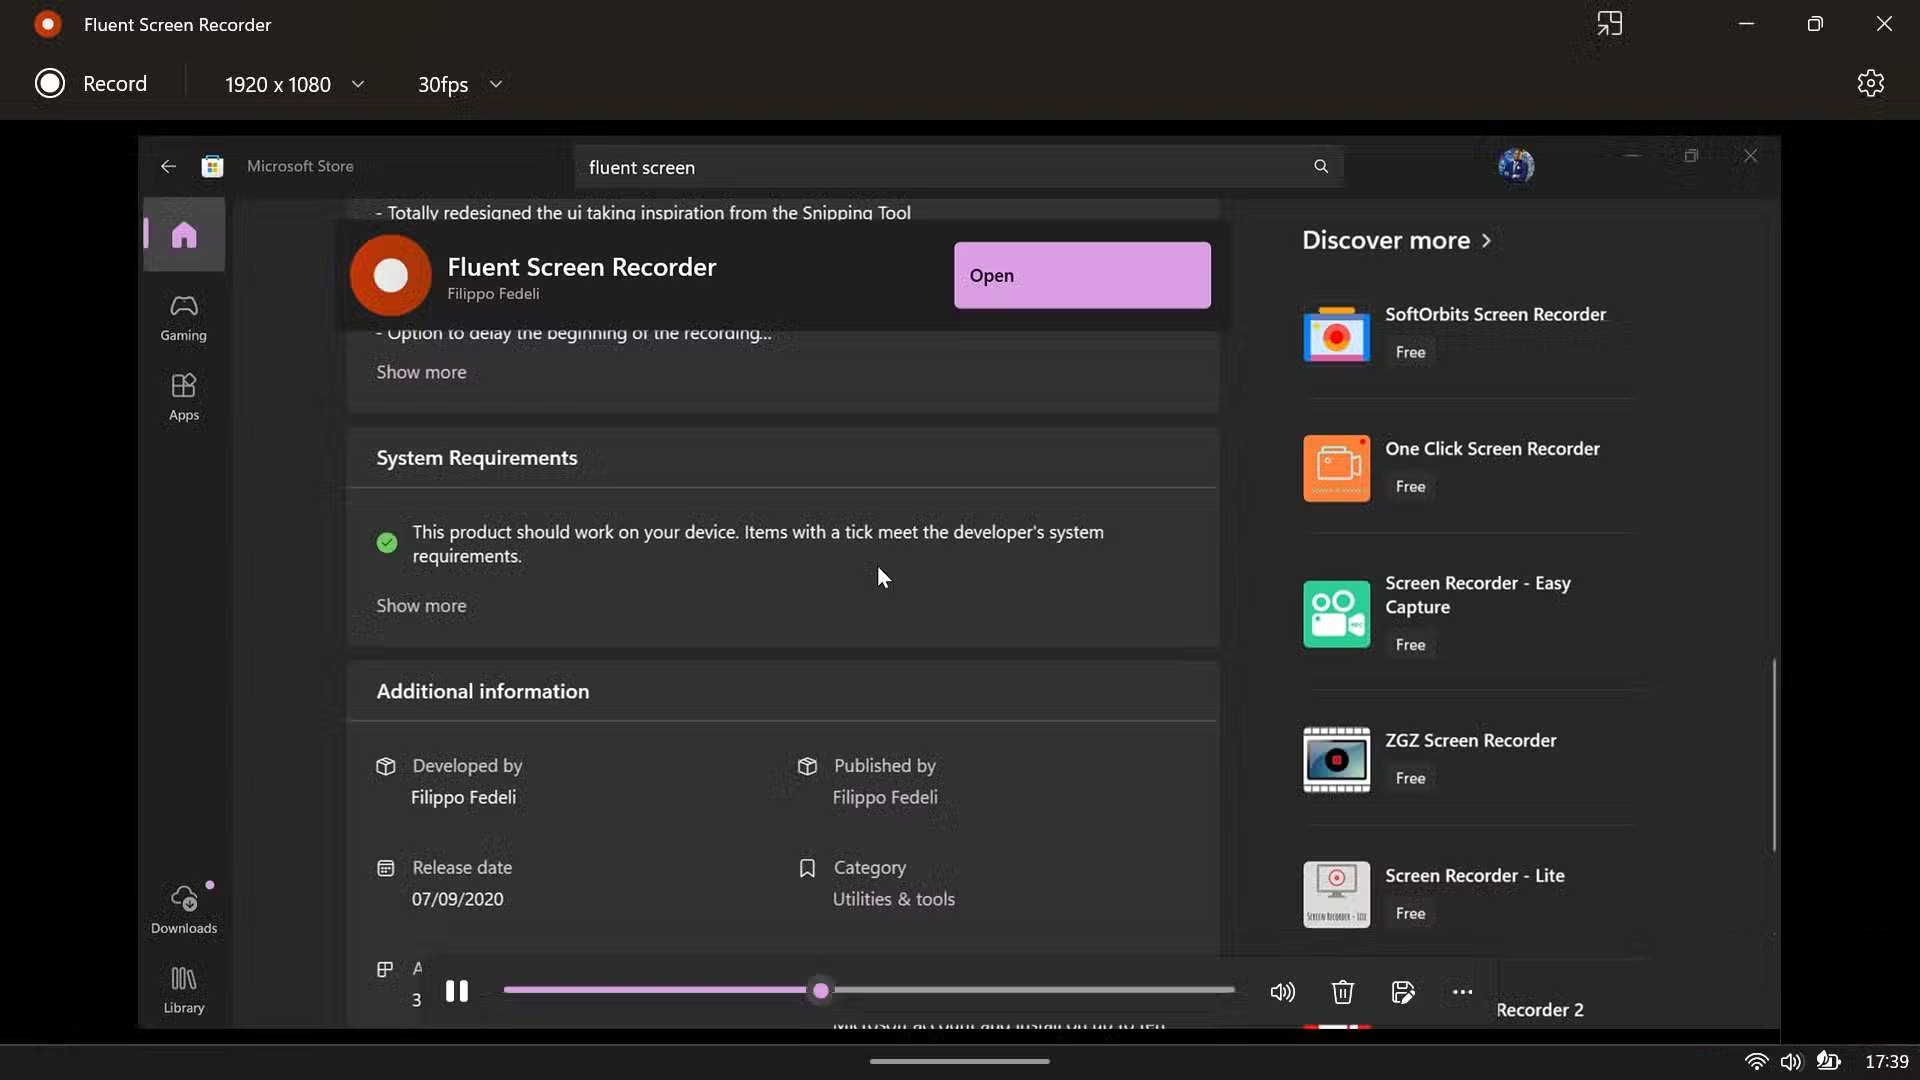Mute the playback audio

(x=1282, y=992)
